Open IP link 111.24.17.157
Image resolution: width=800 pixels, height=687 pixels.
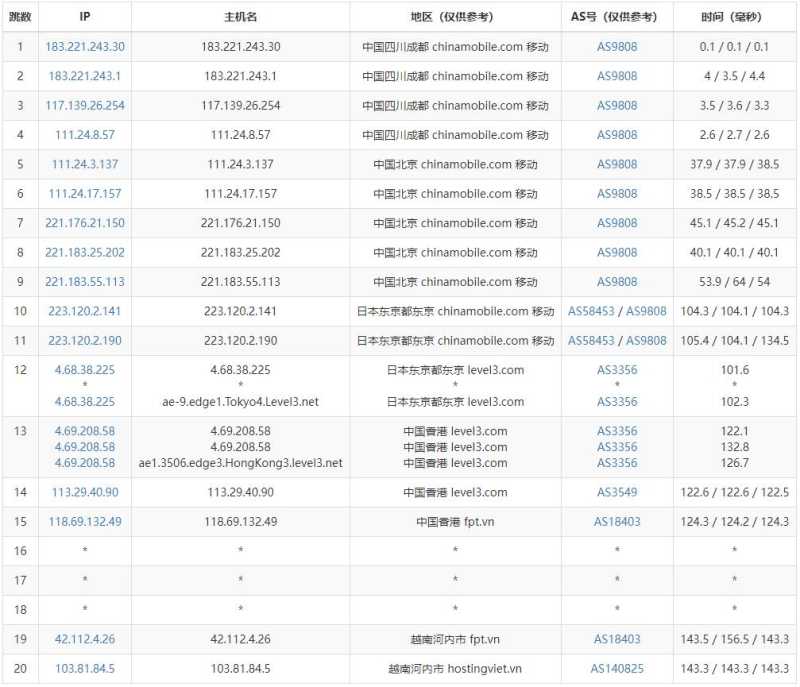[x=85, y=194]
